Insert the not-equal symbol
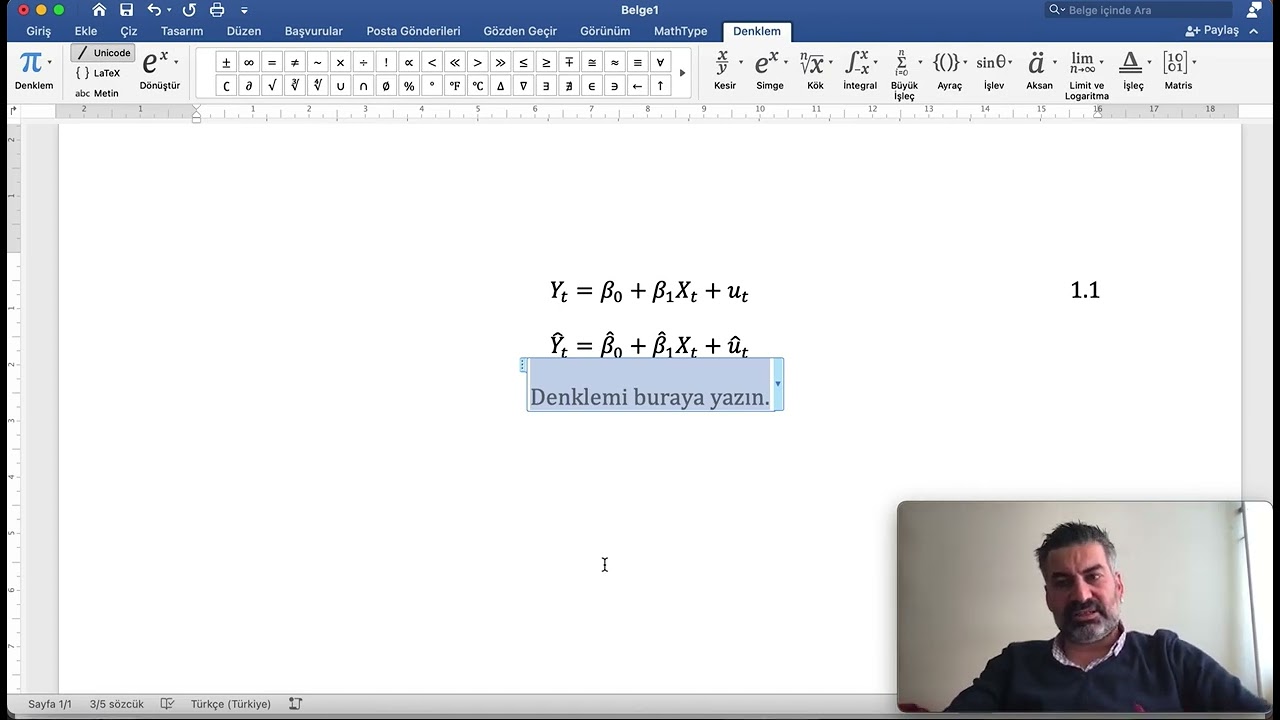The image size is (1280, 720). pyautogui.click(x=295, y=62)
